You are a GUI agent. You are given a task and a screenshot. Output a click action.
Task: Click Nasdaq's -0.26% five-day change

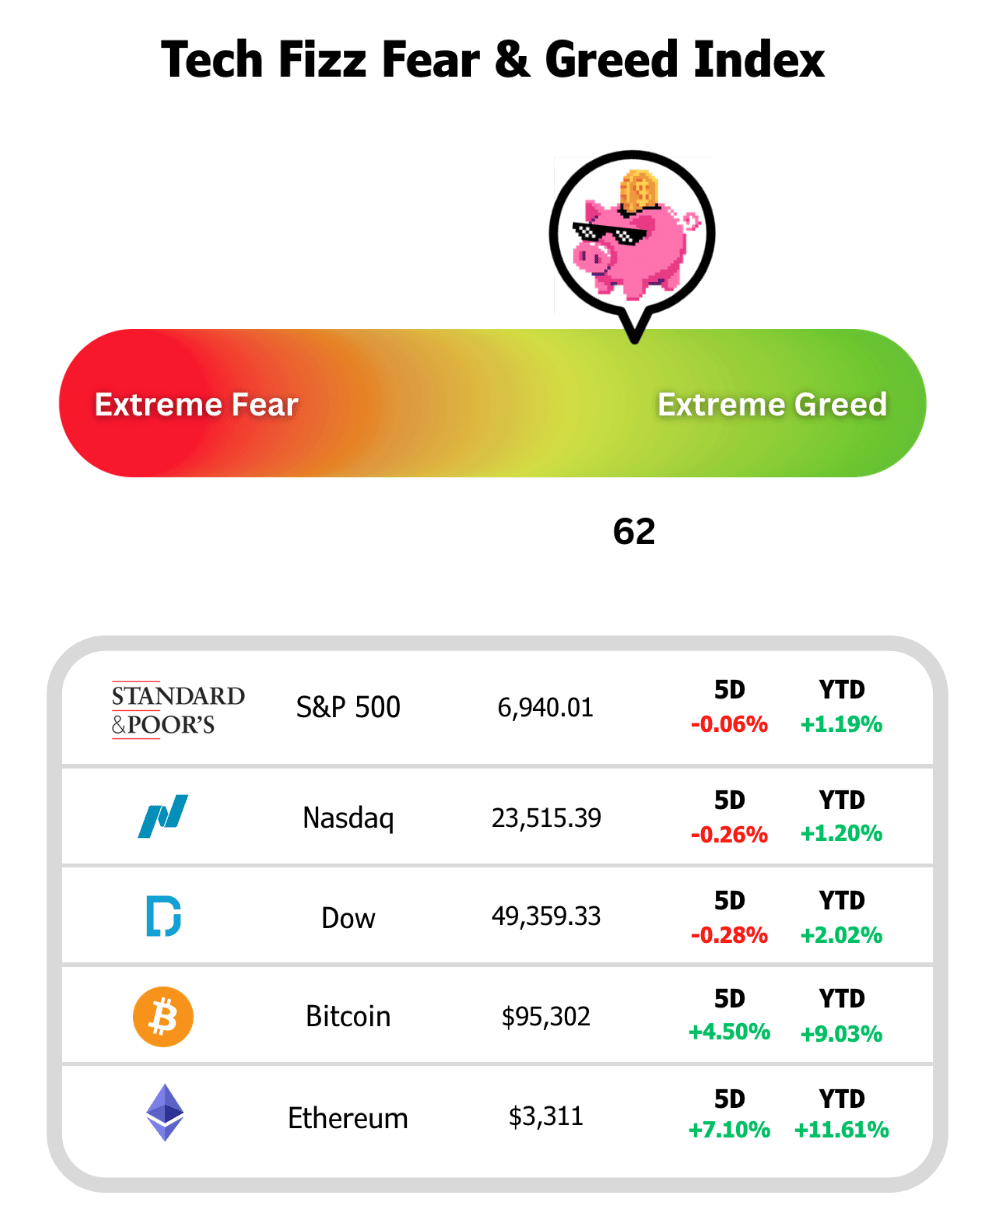(x=729, y=834)
